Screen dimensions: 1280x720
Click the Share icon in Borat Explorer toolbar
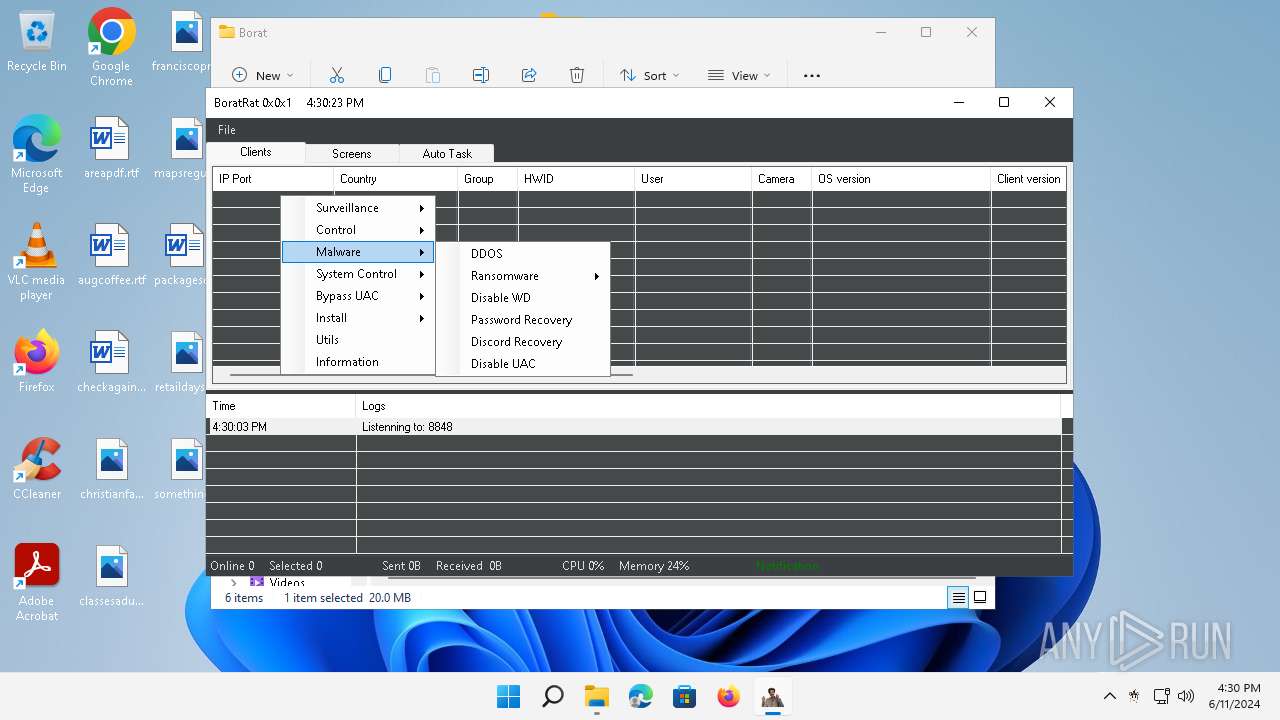[529, 75]
